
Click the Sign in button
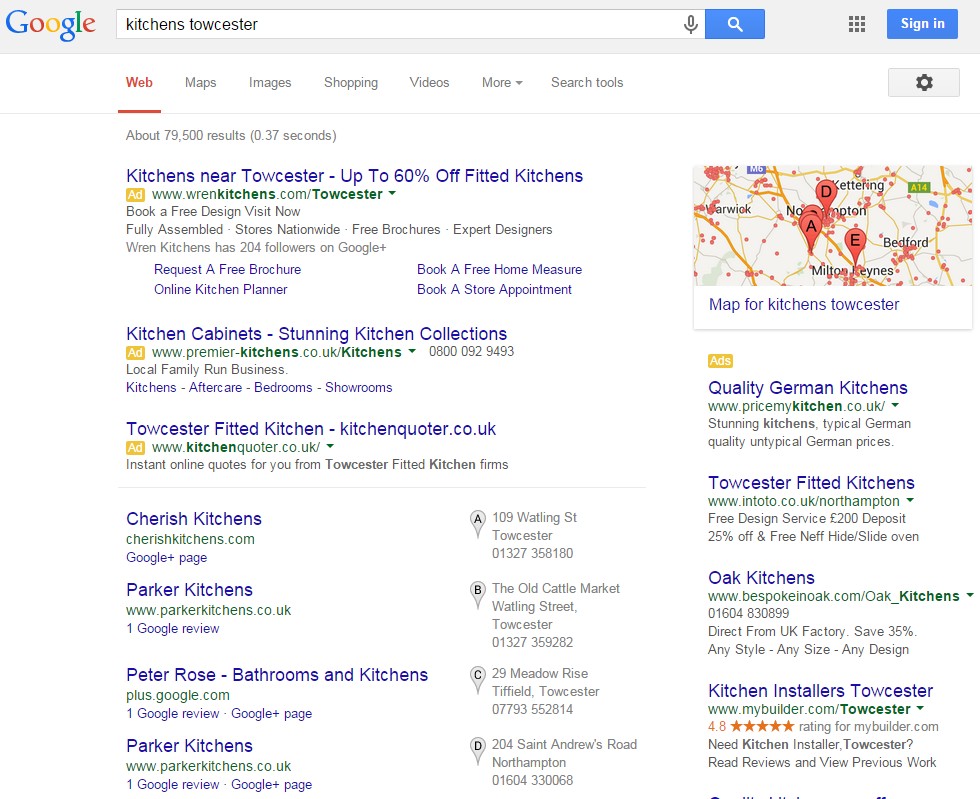922,24
